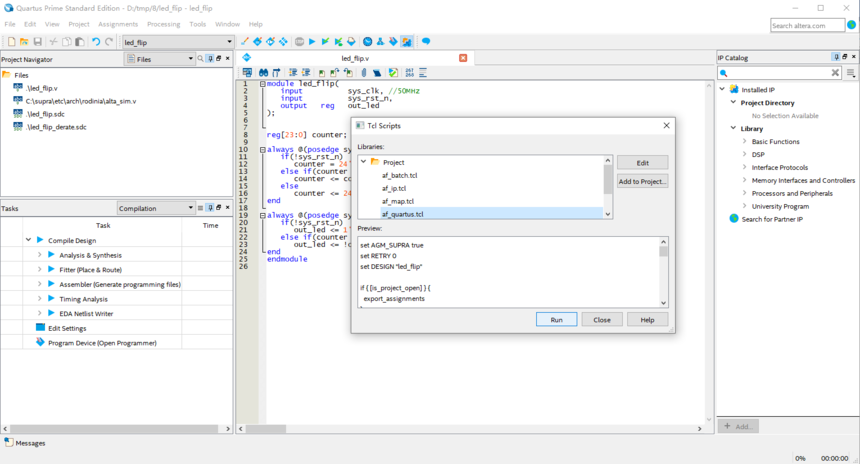Click the Analyze Current File checkmark icon
860x464 pixels.
[x=393, y=72]
